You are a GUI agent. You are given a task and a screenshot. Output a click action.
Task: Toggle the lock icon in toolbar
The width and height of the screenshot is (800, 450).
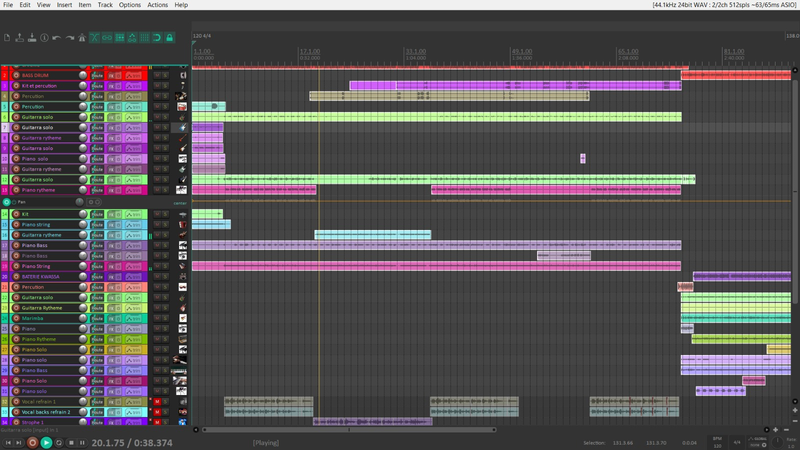(x=170, y=38)
